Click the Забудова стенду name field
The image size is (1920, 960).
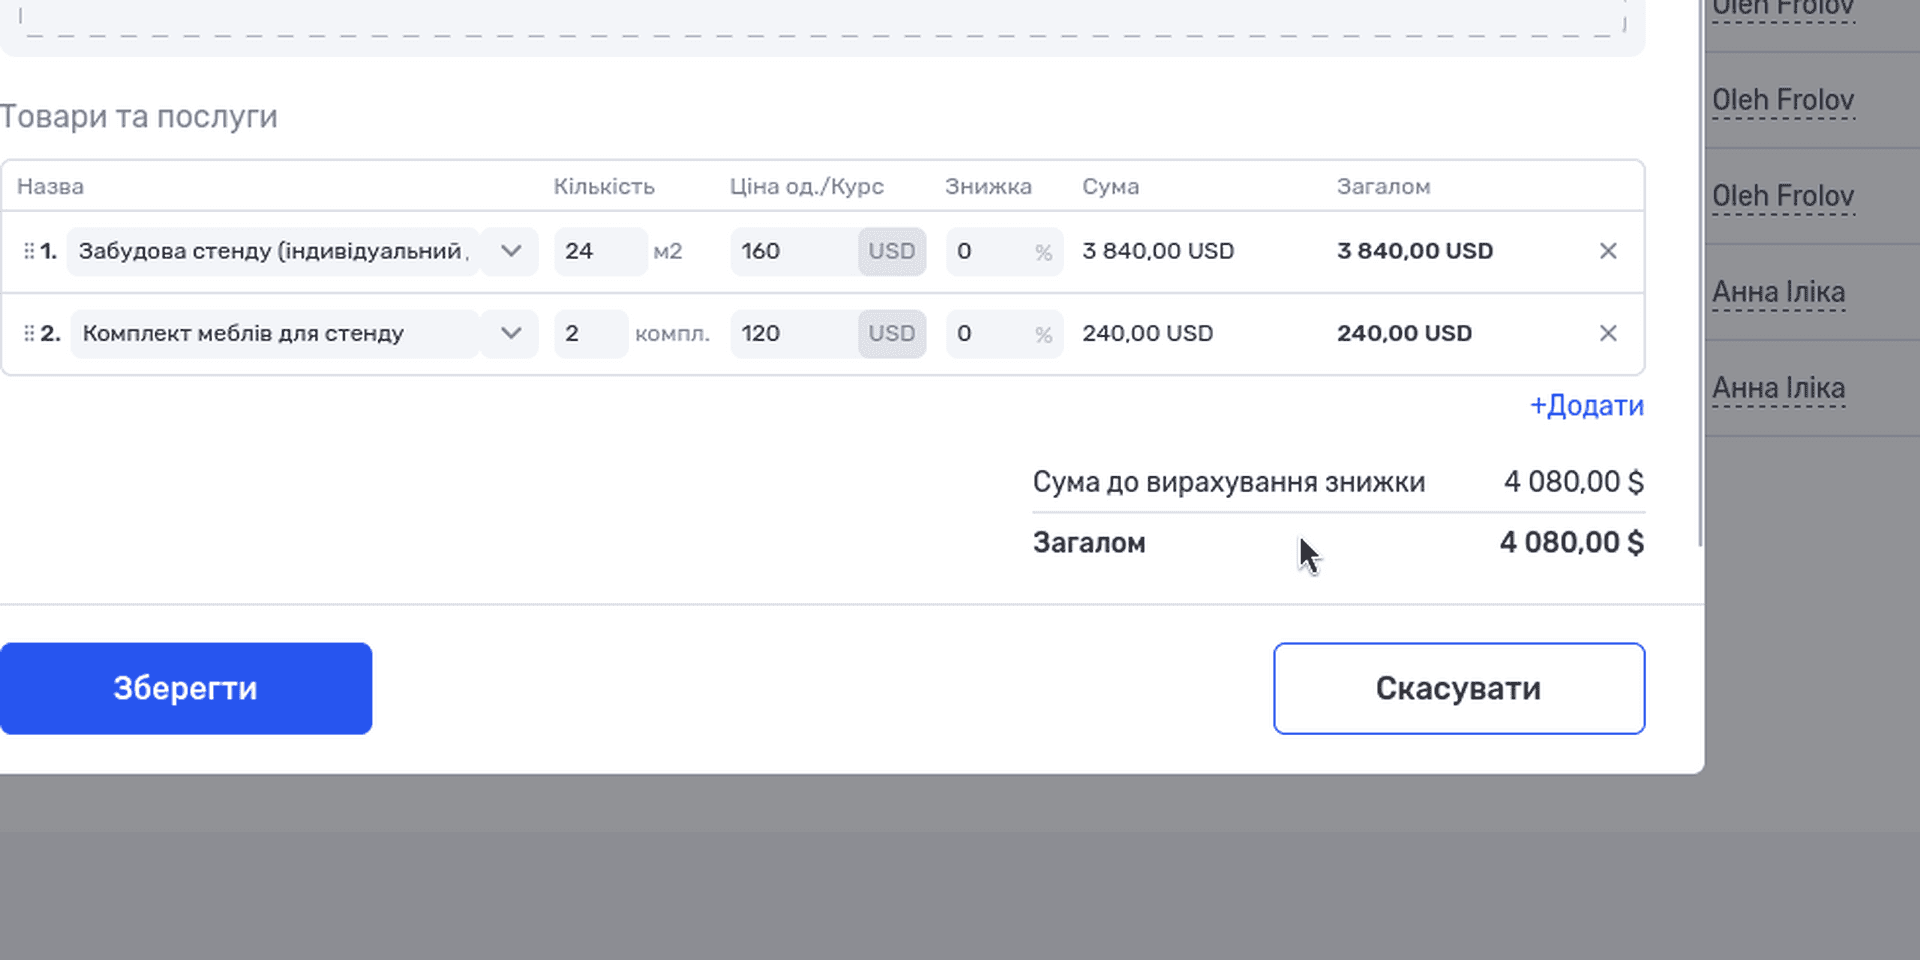click(274, 251)
